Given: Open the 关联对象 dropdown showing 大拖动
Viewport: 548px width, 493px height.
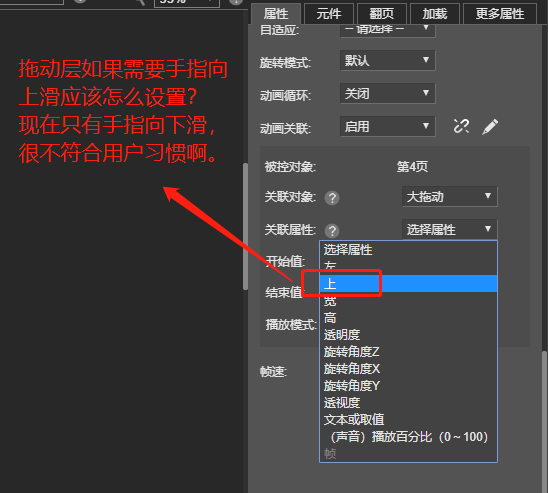Looking at the screenshot, I should point(450,196).
